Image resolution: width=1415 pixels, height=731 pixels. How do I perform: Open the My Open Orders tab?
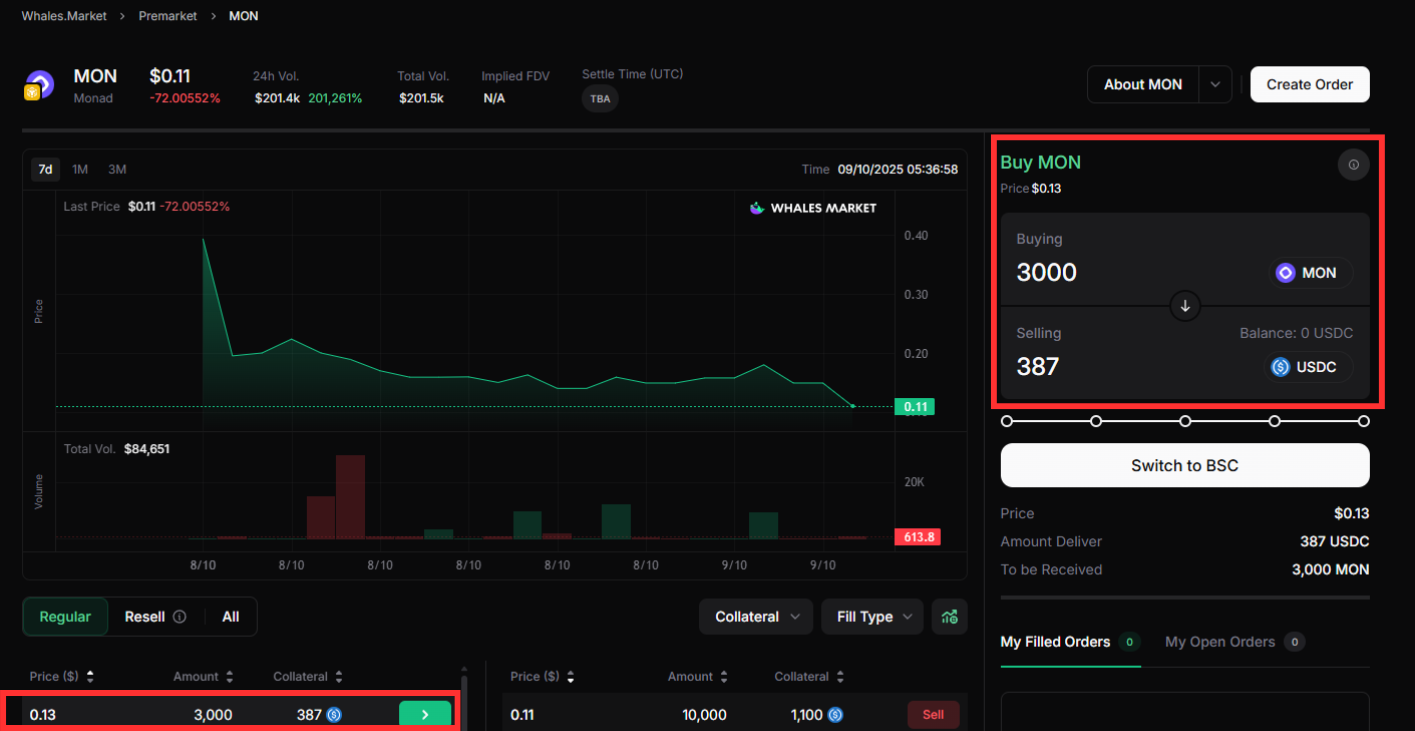pos(1219,642)
